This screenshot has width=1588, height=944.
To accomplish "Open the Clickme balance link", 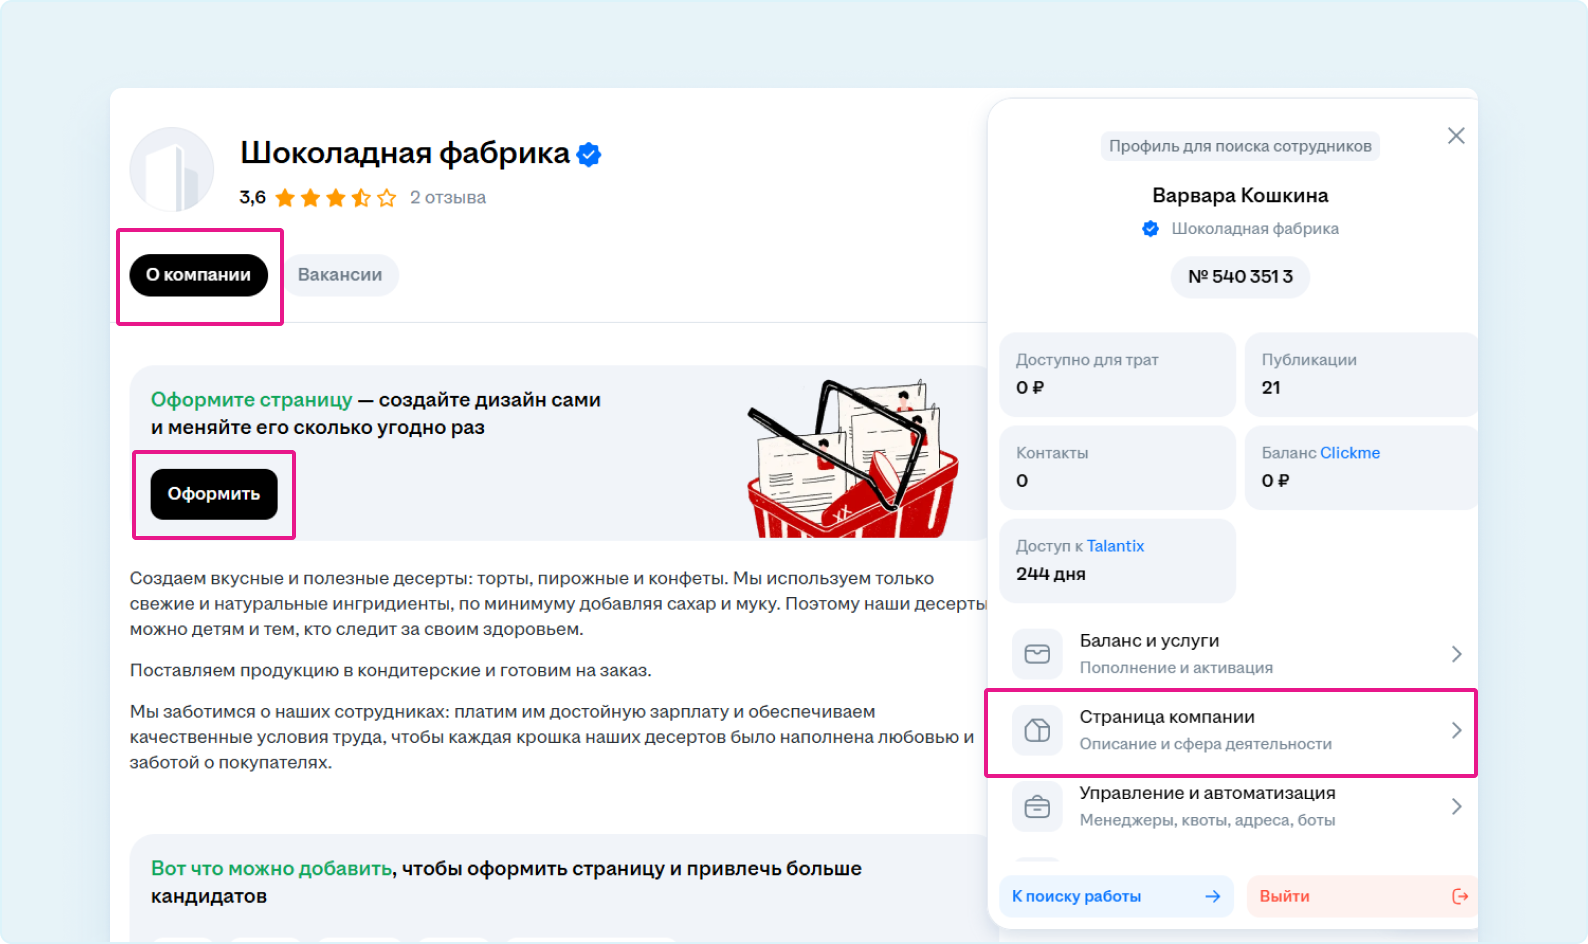I will 1350,453.
